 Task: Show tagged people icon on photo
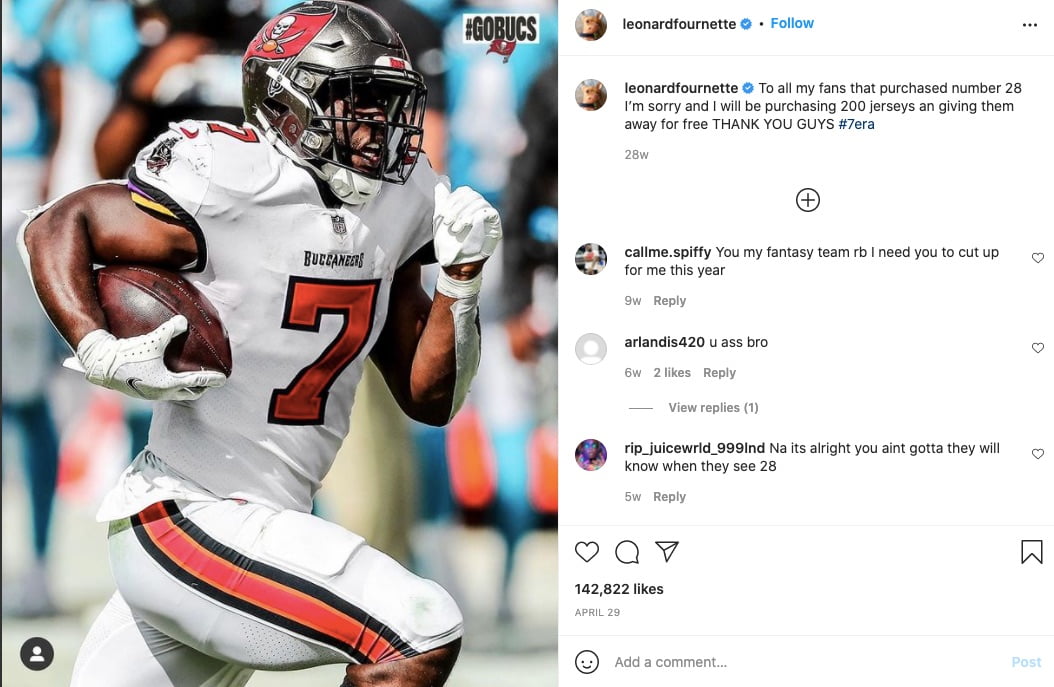(x=37, y=653)
